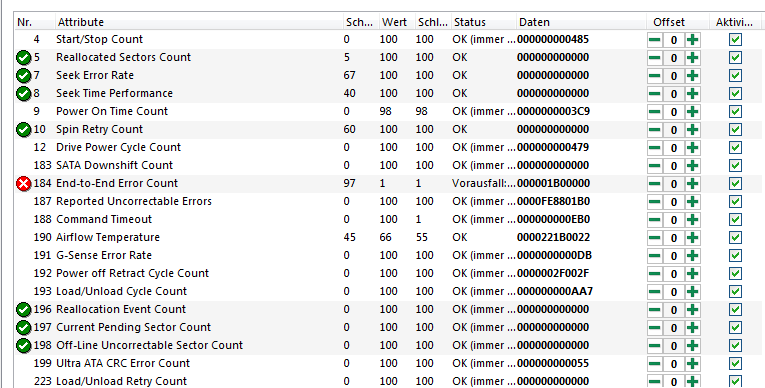Screen dimensions: 765x388
Task: Click green check icon for Current Pending Sector Count
Action: coord(23,327)
